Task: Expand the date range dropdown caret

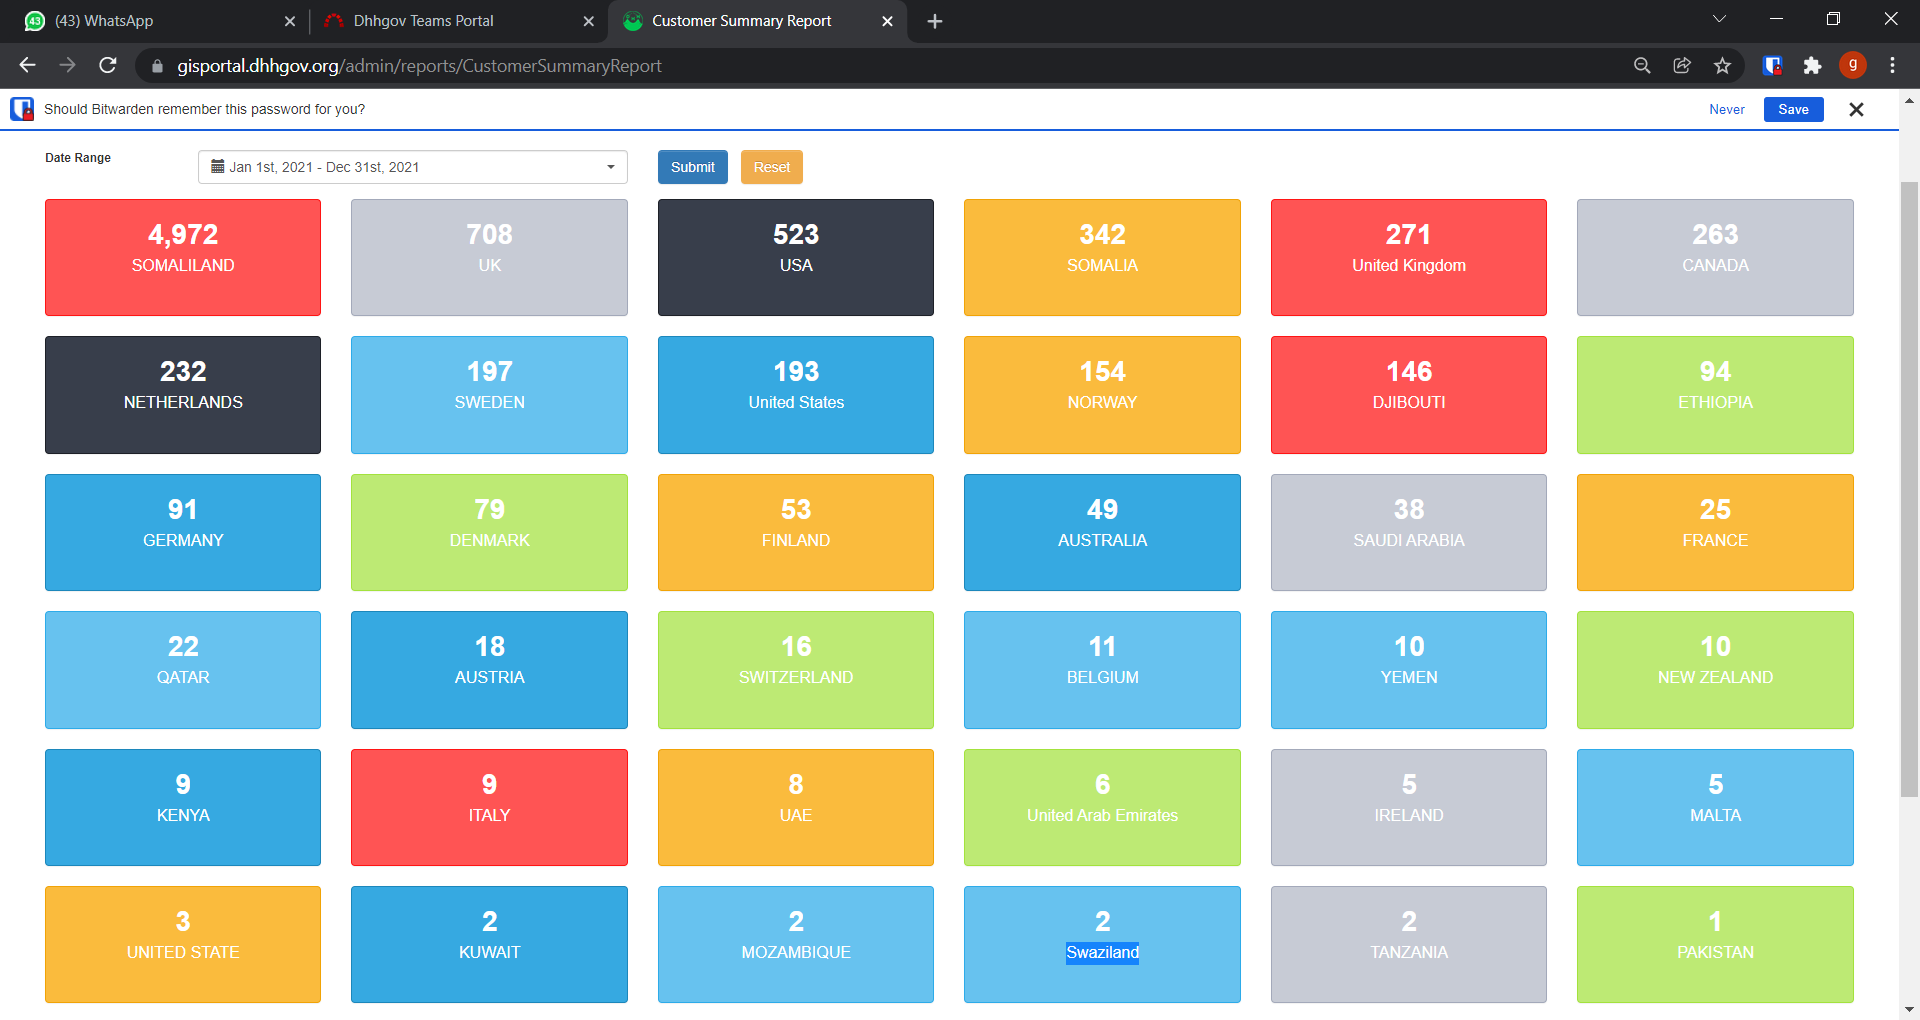Action: [610, 167]
